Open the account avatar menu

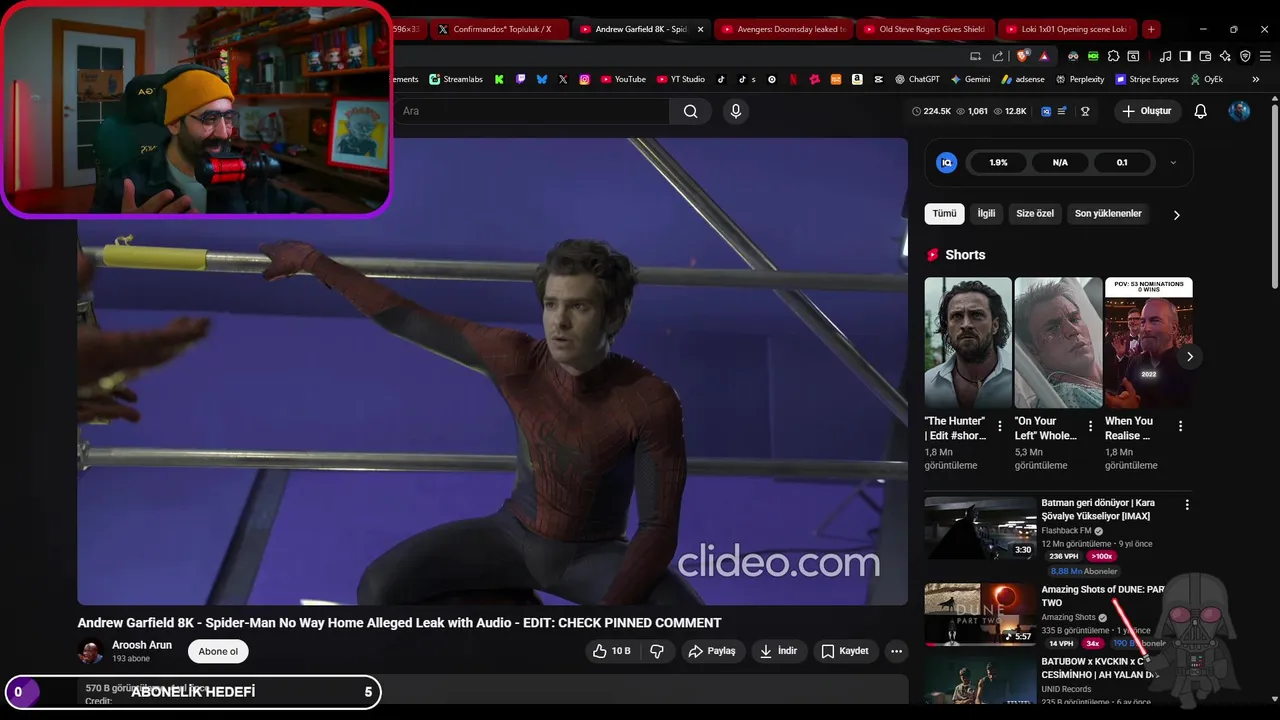tap(1239, 111)
